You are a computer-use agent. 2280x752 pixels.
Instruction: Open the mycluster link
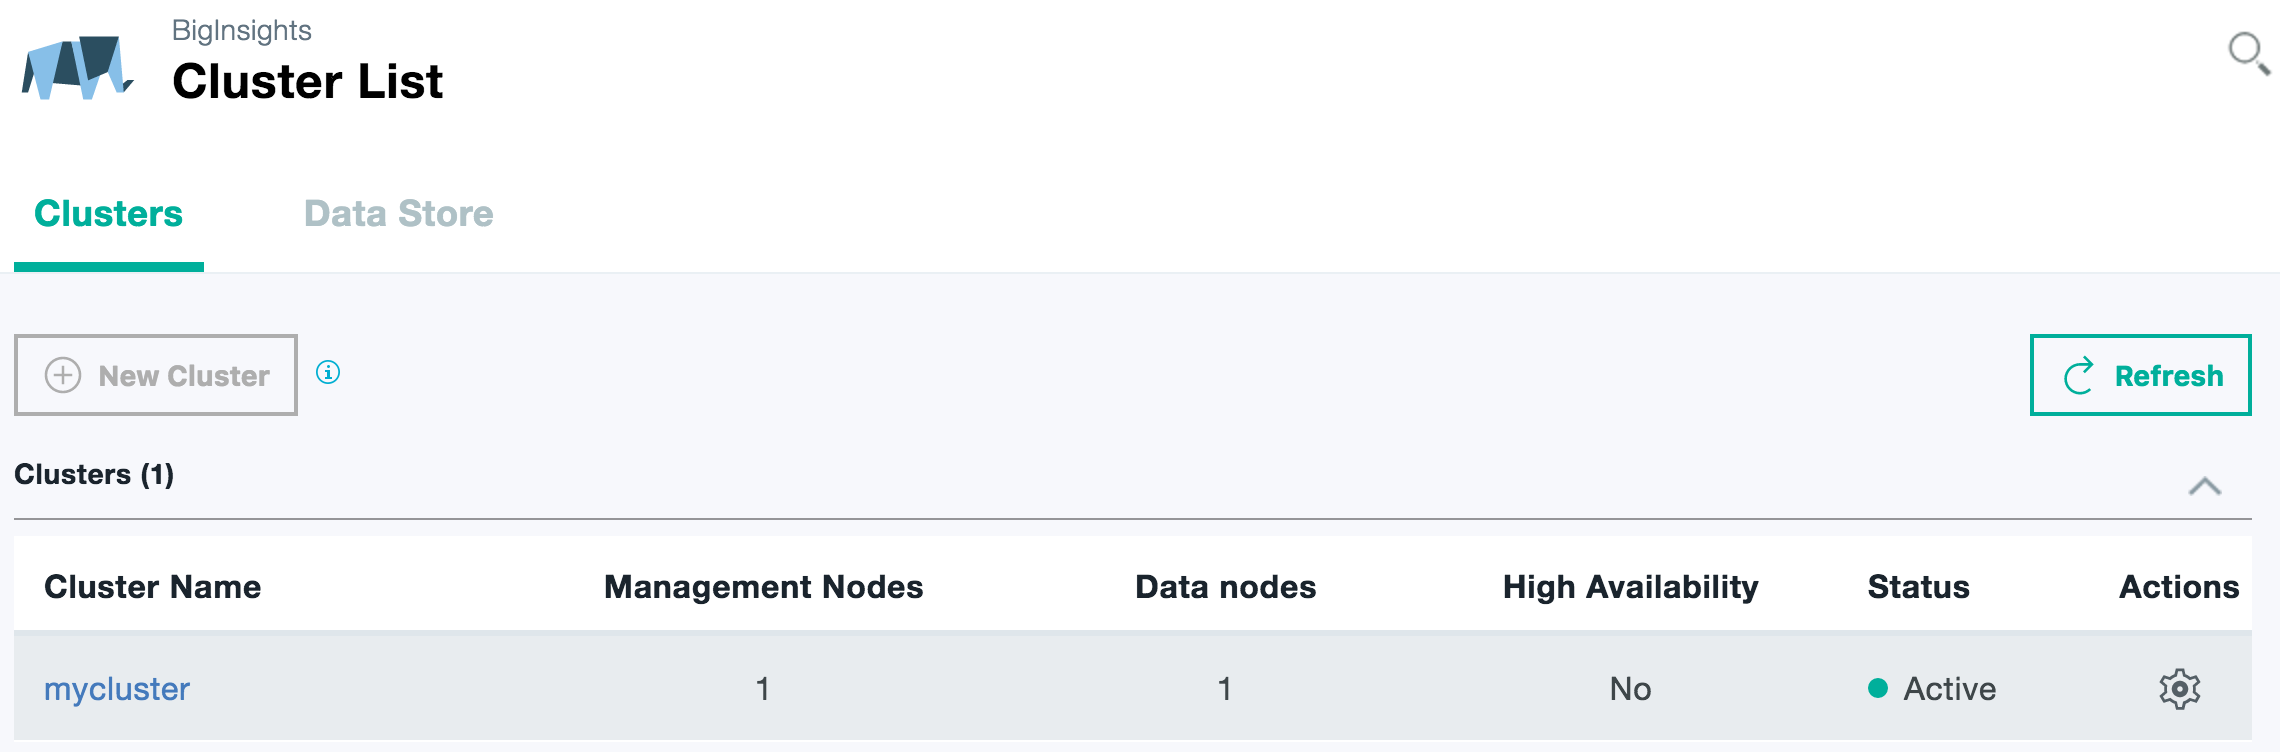click(x=117, y=689)
